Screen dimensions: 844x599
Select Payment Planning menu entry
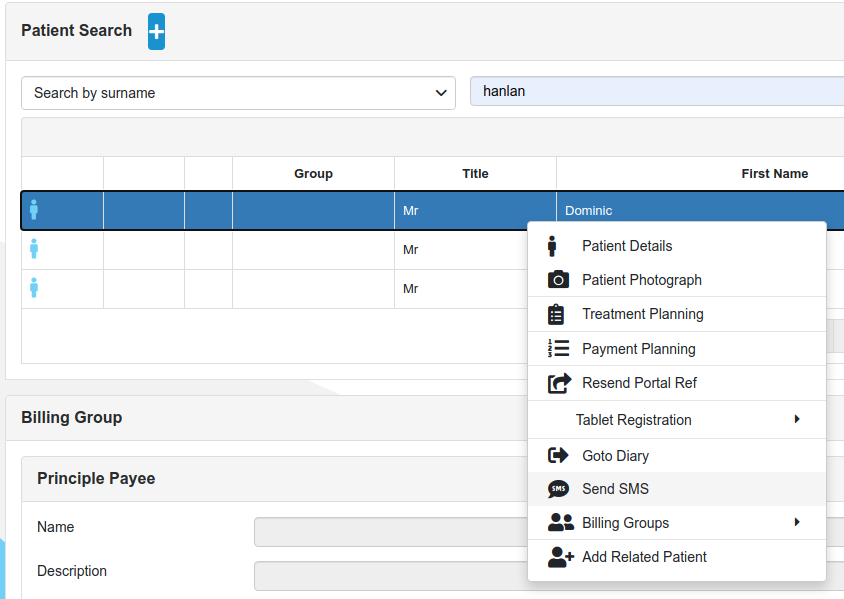677,349
